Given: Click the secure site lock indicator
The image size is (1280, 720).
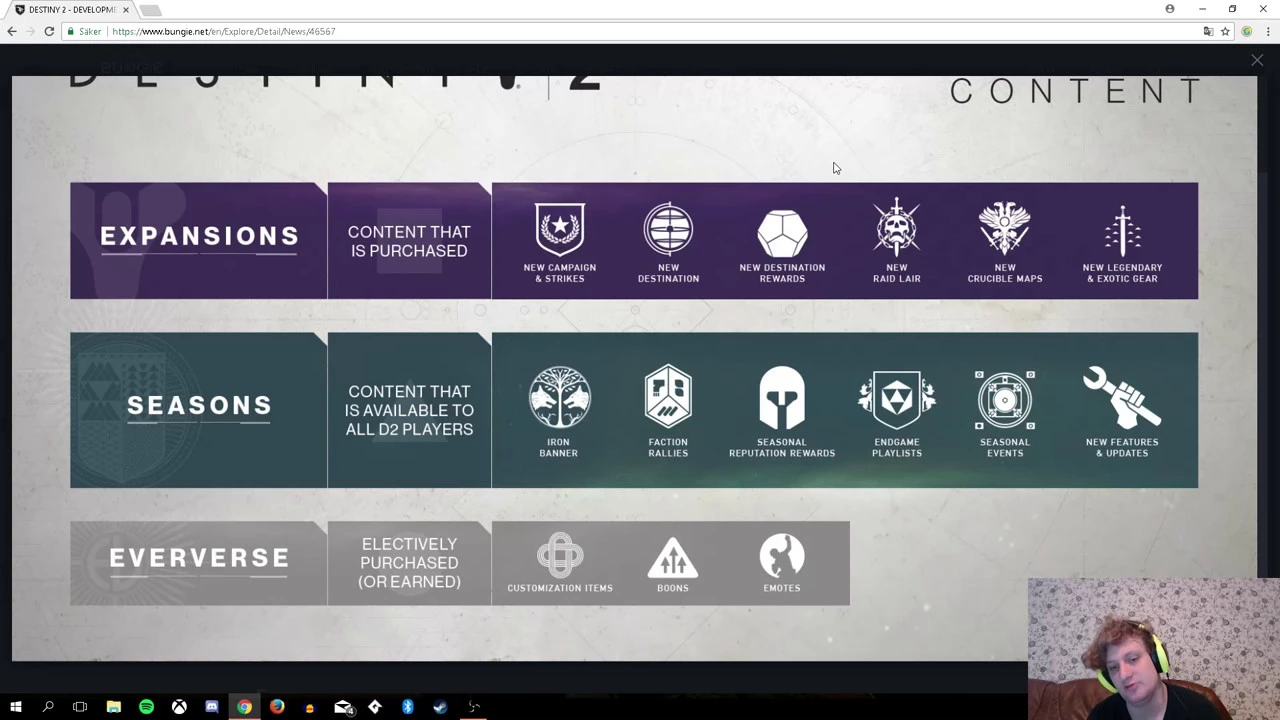Looking at the screenshot, I should pyautogui.click(x=84, y=31).
